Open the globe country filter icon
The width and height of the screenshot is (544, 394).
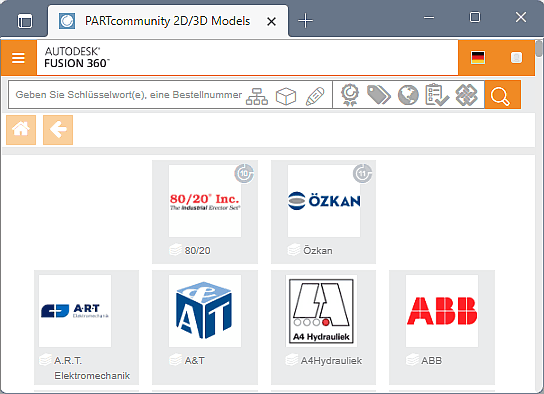click(408, 95)
